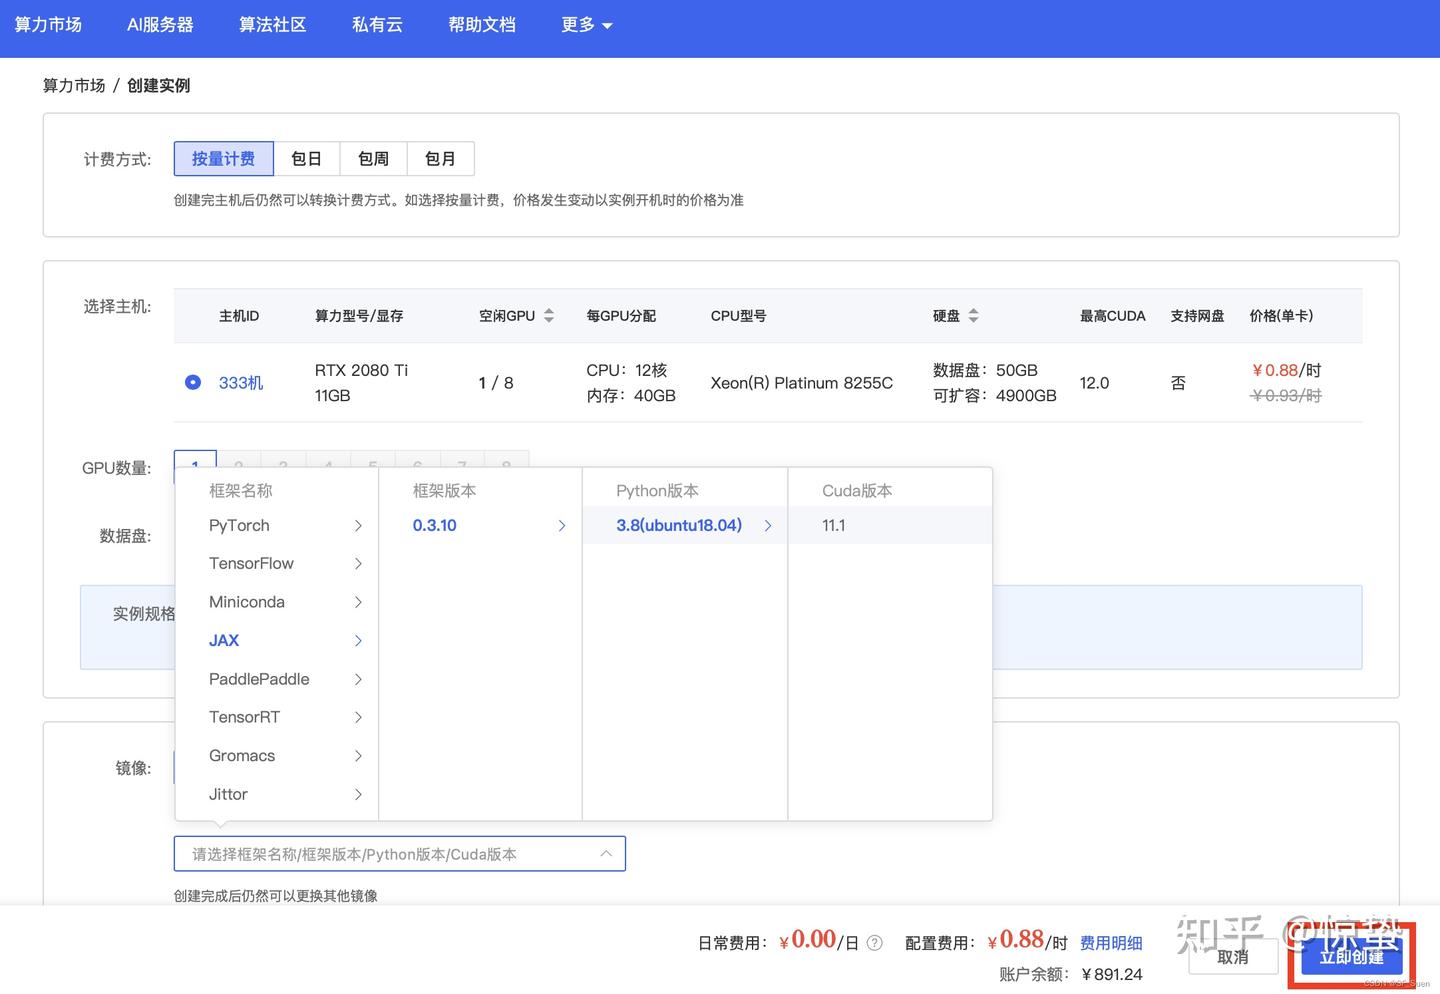Open the 算法社区 navigation menu
Image resolution: width=1440 pixels, height=994 pixels.
coord(272,25)
